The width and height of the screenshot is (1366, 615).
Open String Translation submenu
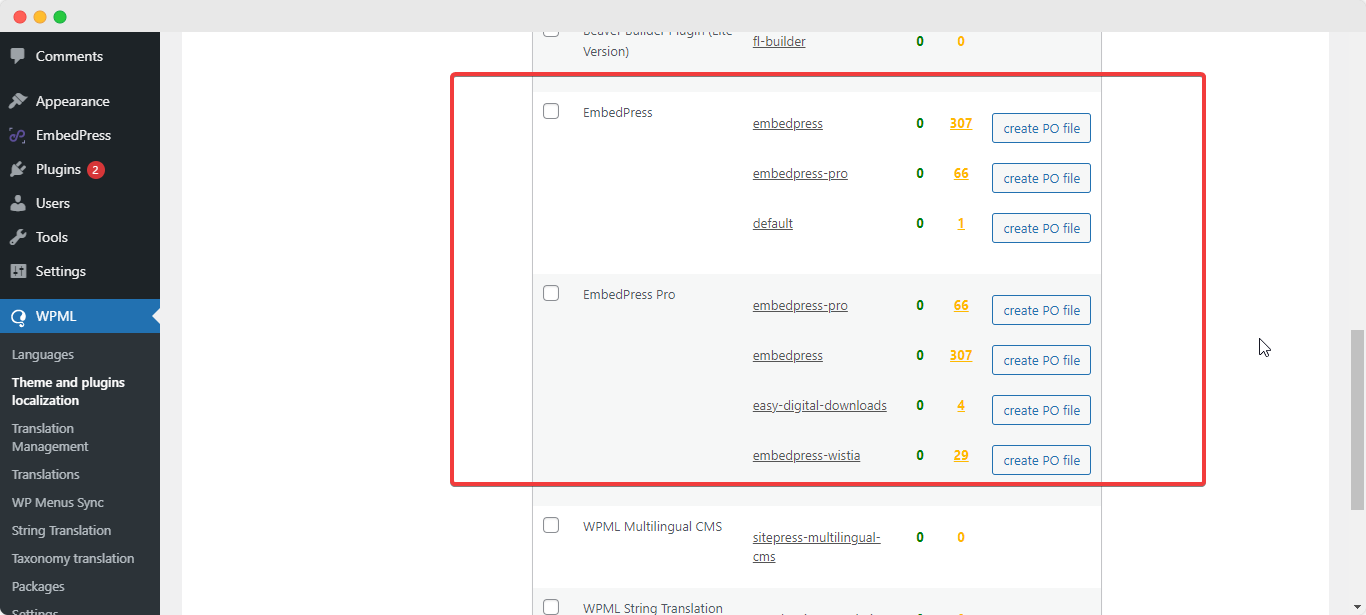click(62, 531)
